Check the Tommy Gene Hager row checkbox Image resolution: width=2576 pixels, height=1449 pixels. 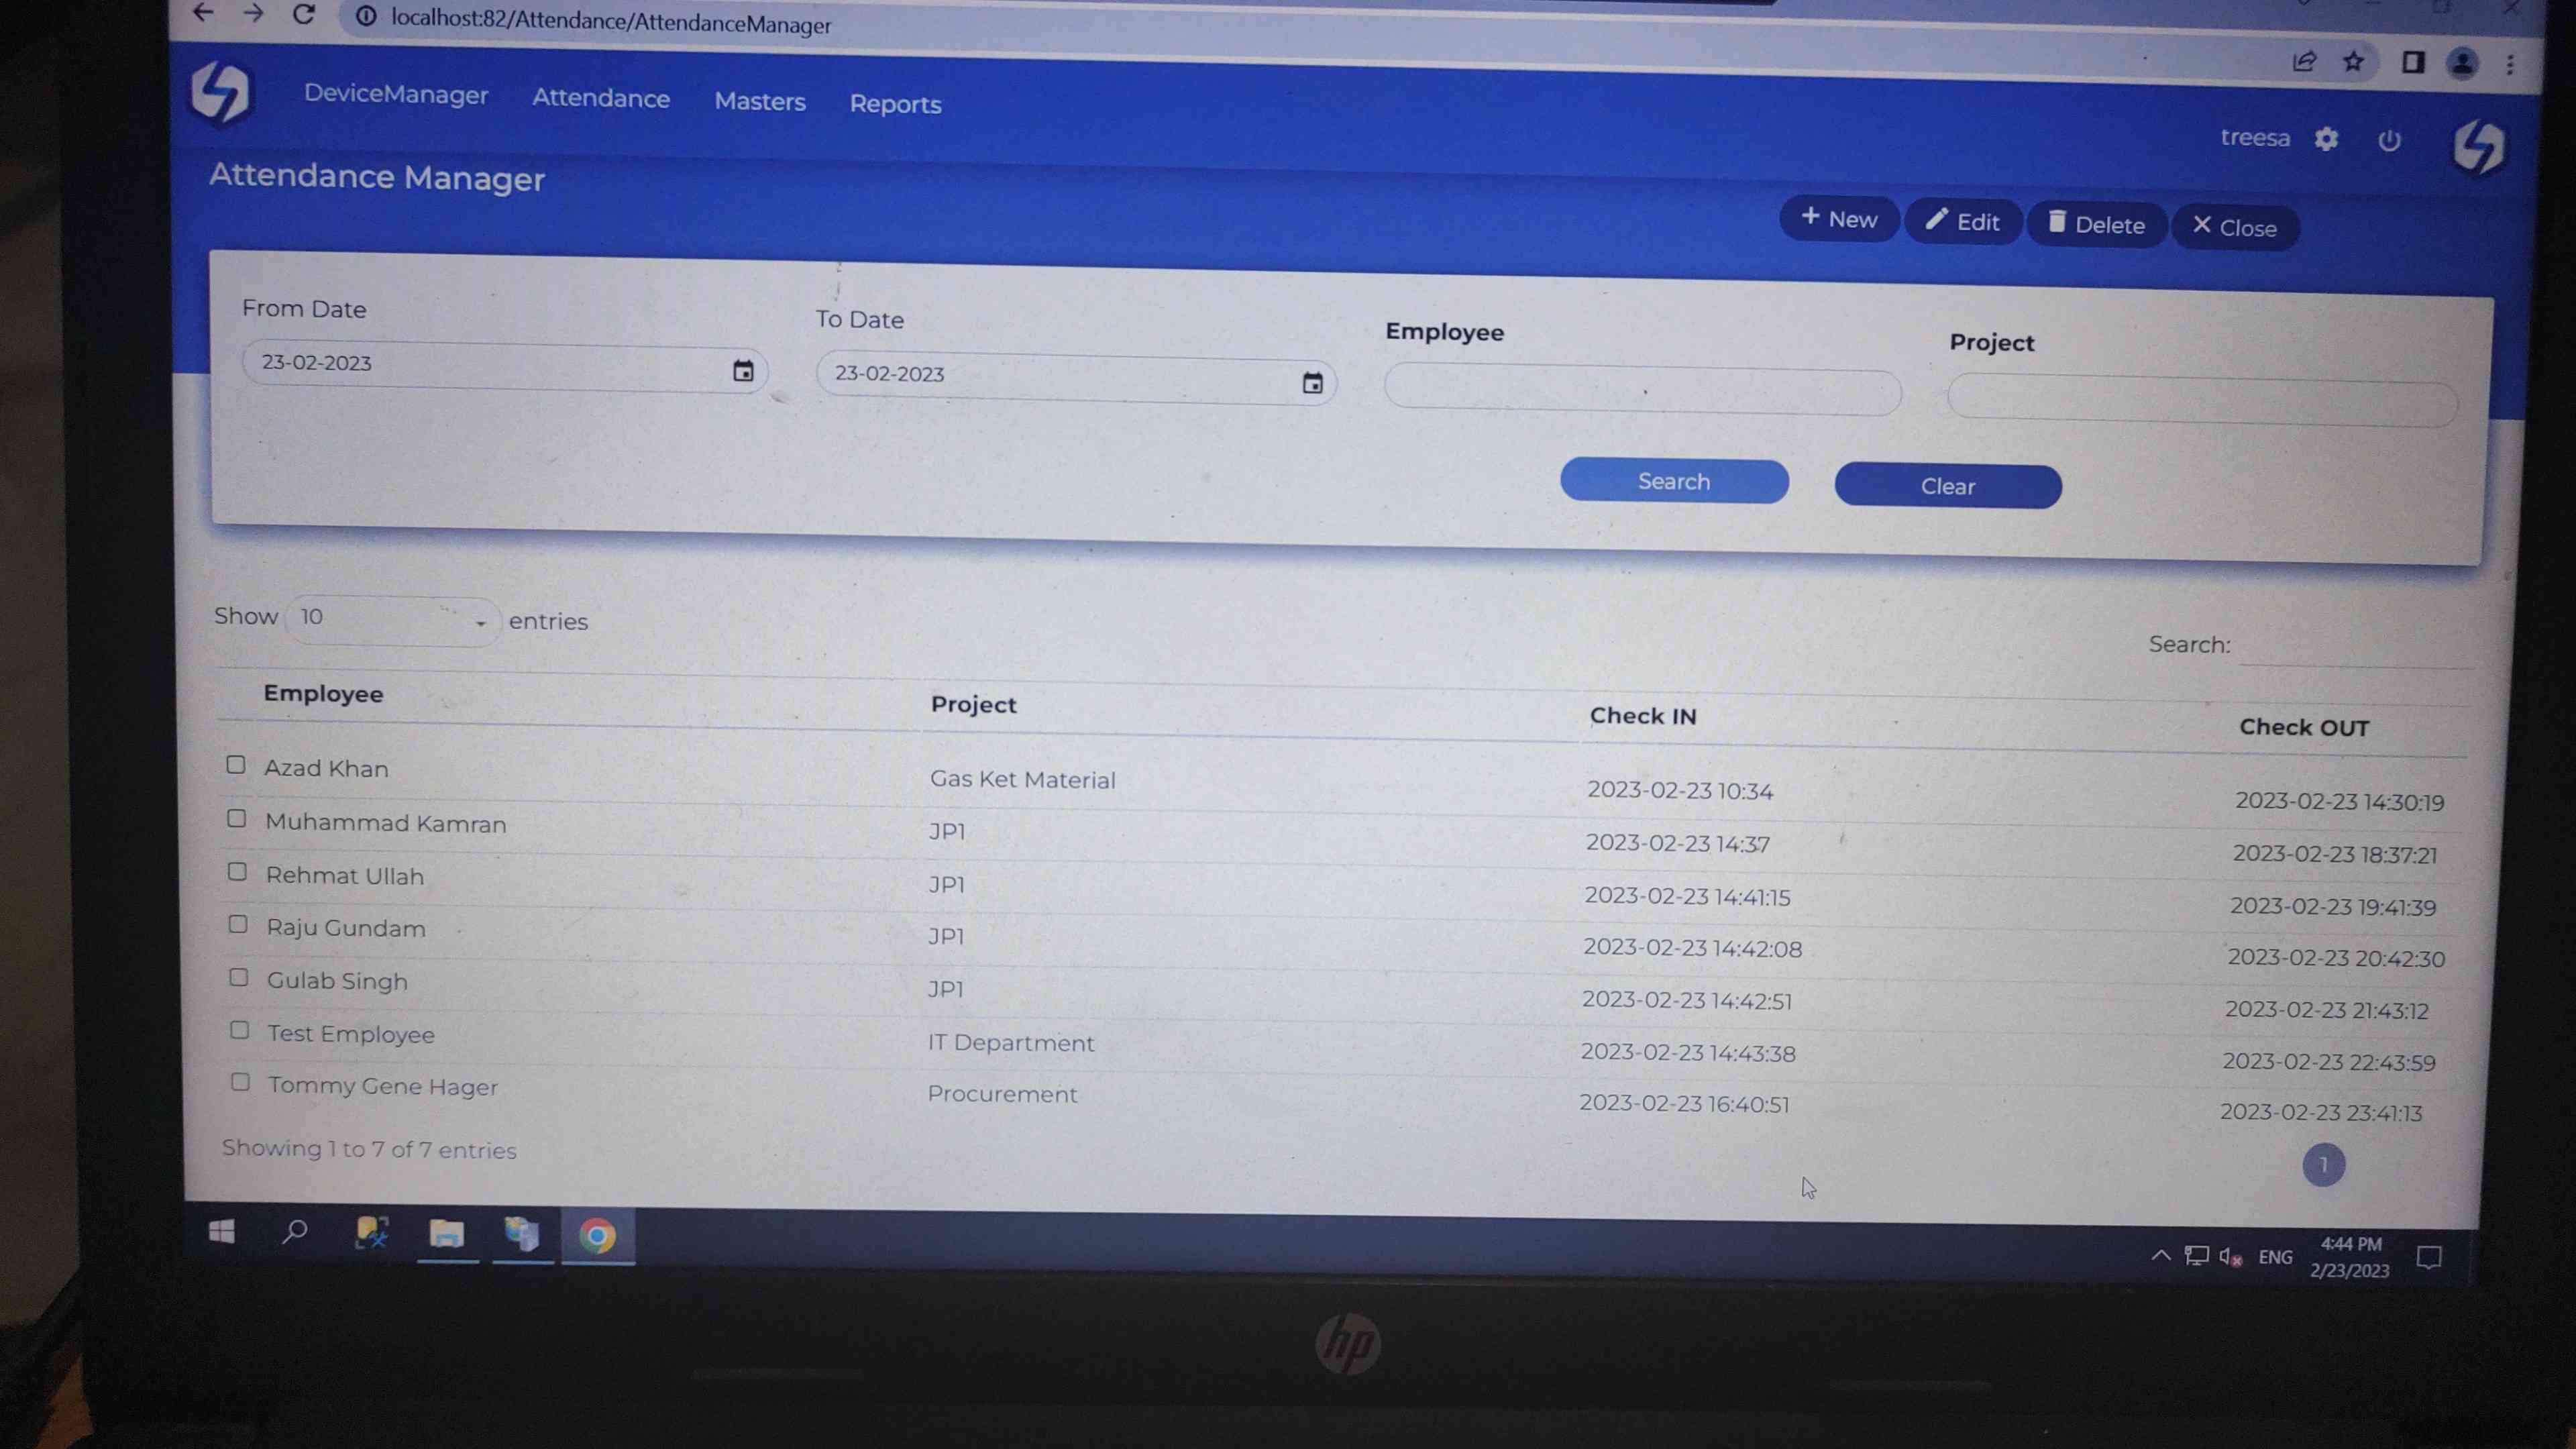(240, 1082)
